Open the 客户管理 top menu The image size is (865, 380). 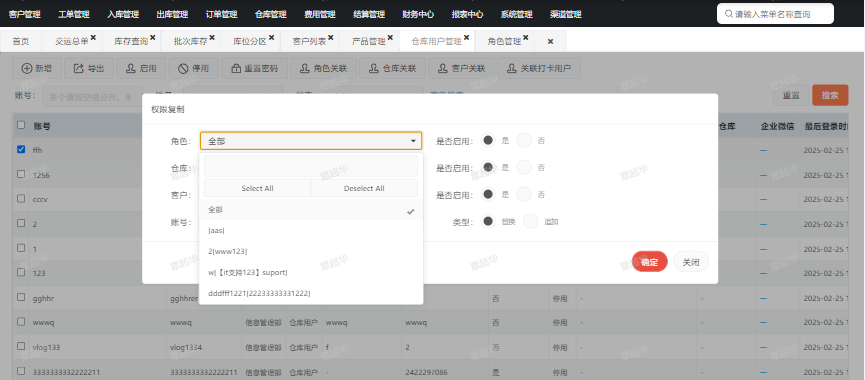click(25, 14)
